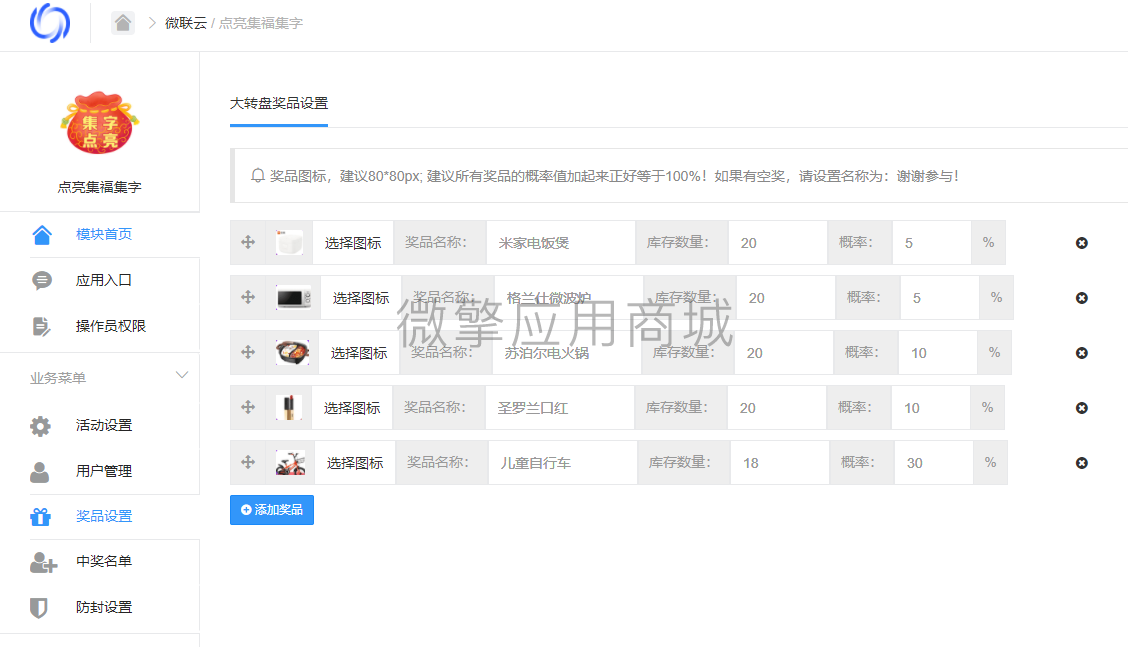1128x647 pixels.
Task: Switch to the 大转盘奖品设置 tab
Action: click(277, 103)
